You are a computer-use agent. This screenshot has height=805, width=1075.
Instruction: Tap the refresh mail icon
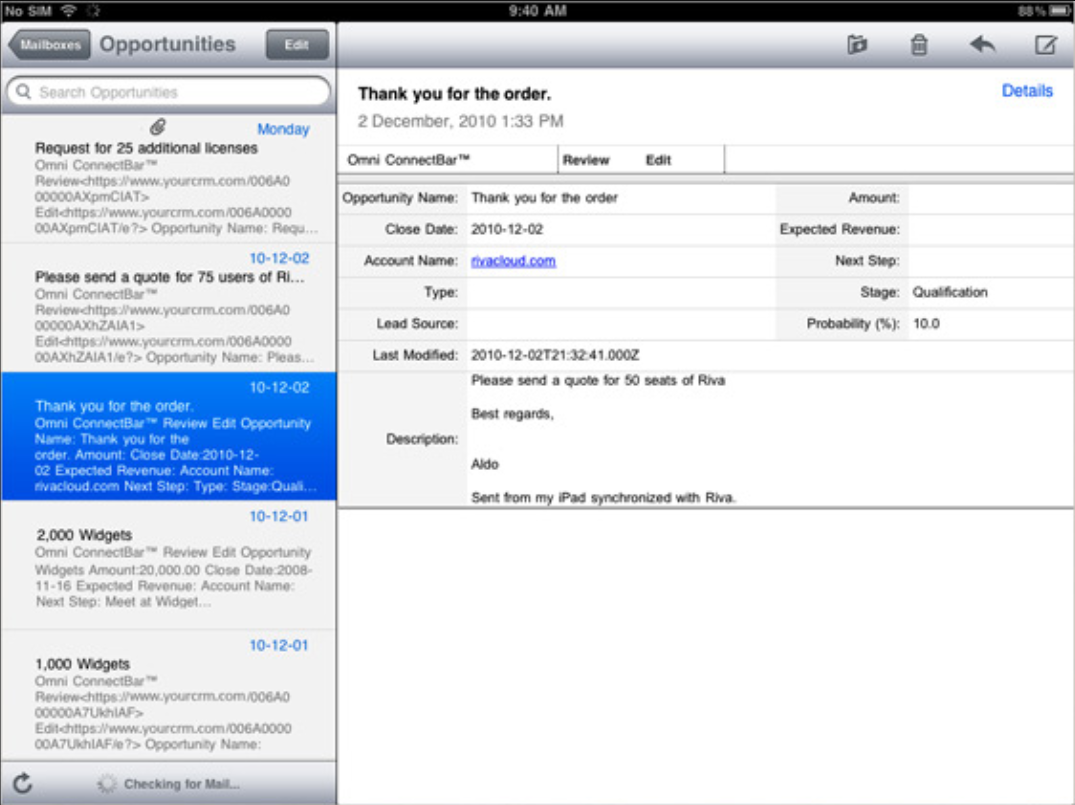(23, 783)
